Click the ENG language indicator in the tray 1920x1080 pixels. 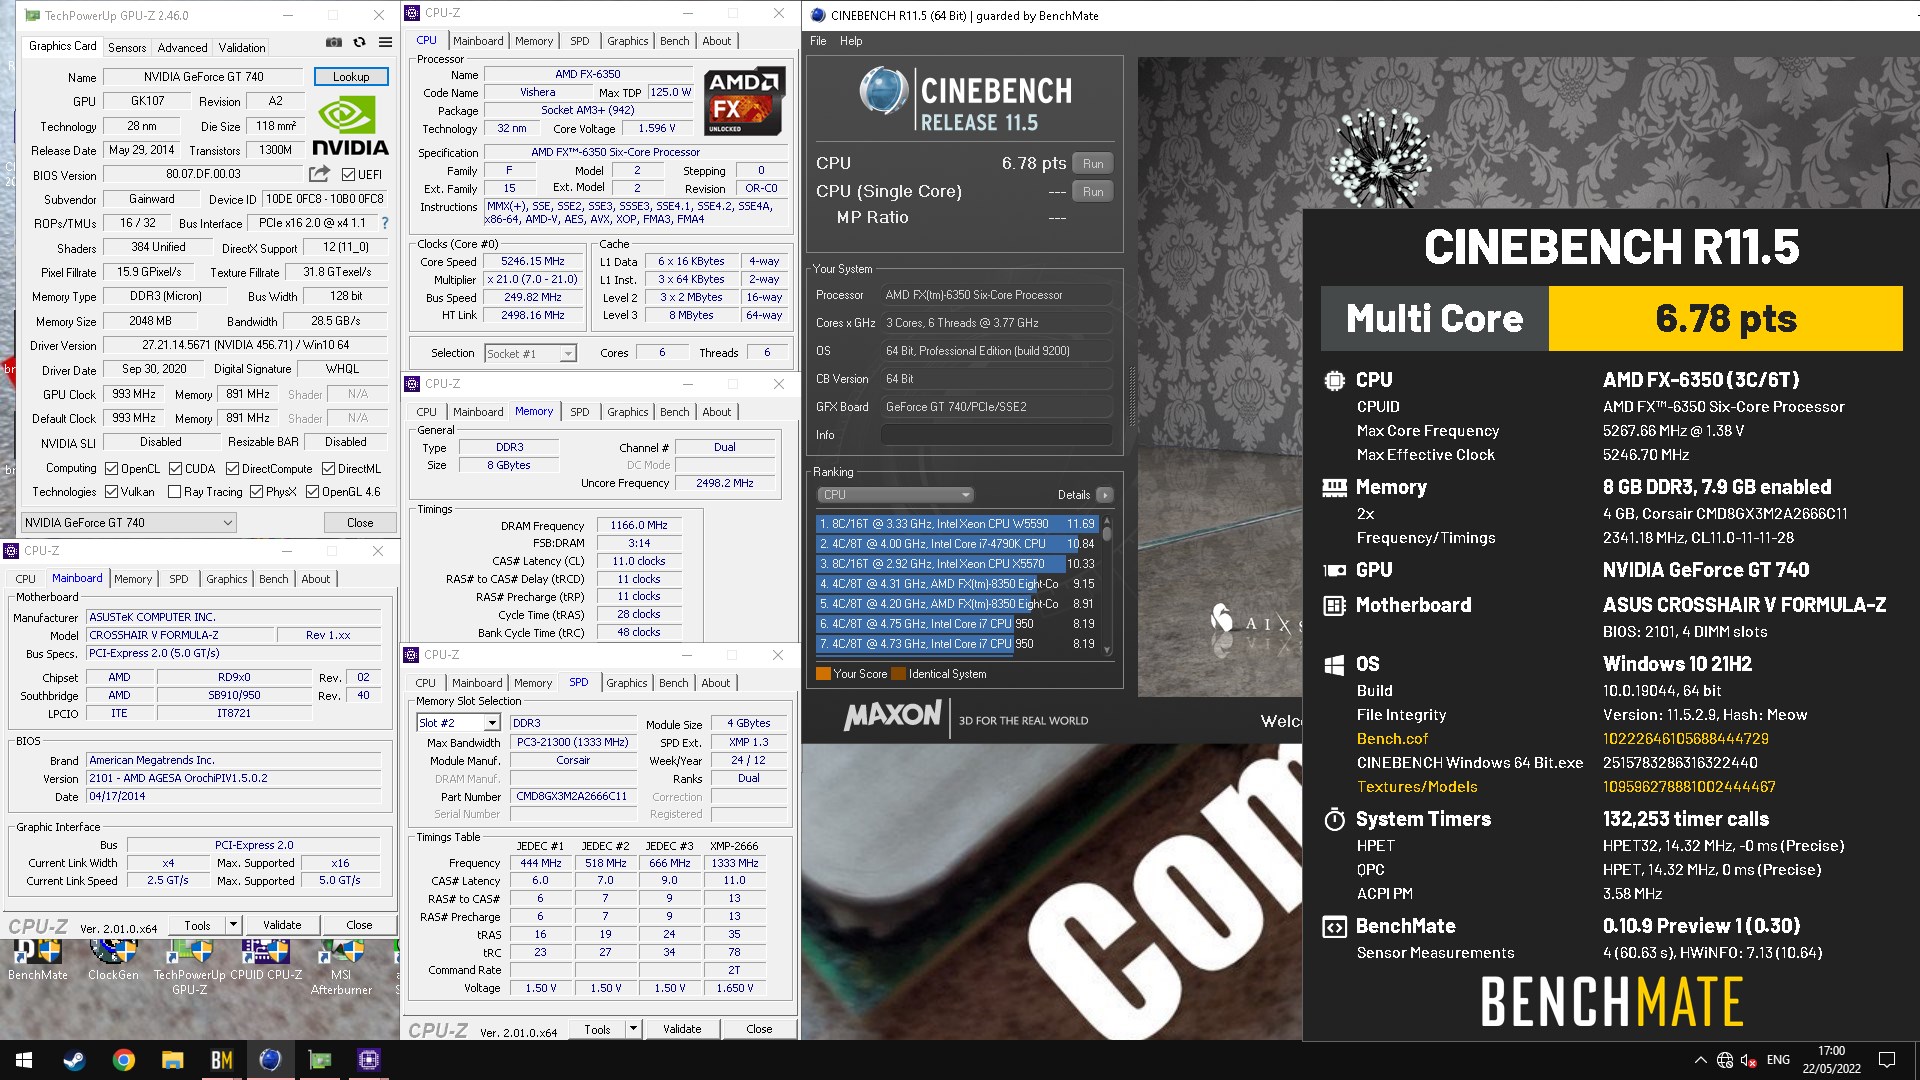point(1778,1060)
